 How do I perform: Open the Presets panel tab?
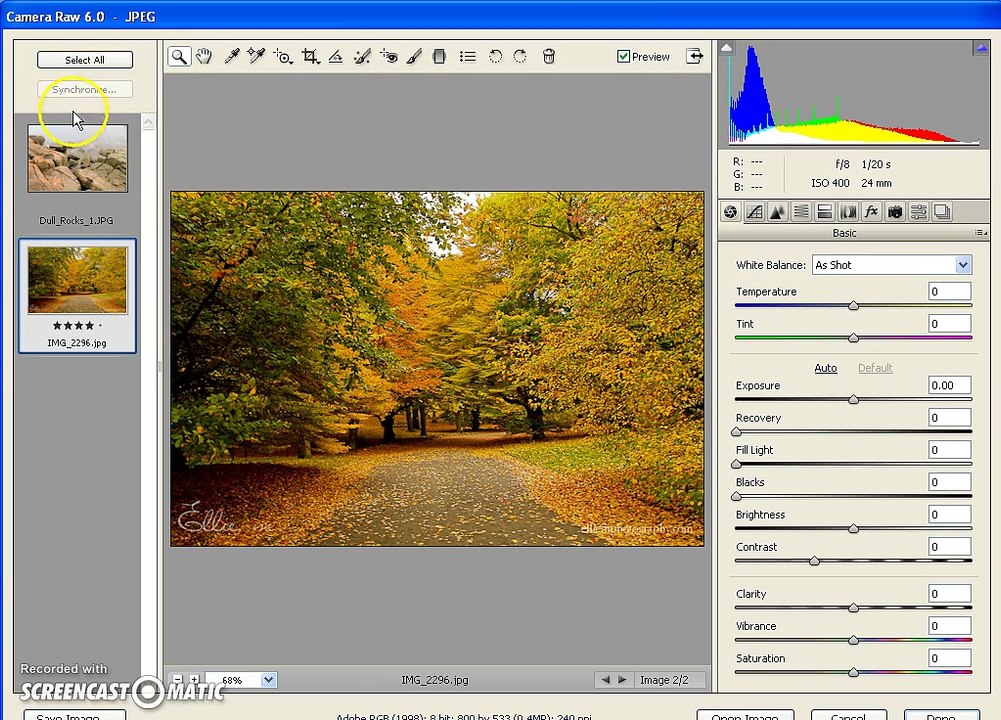(919, 212)
